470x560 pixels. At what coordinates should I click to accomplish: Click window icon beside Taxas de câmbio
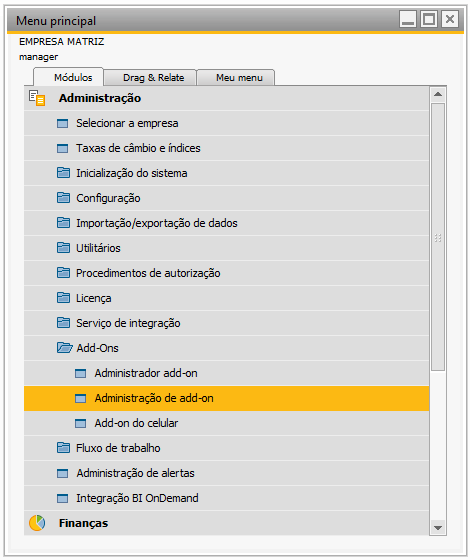pyautogui.click(x=62, y=149)
